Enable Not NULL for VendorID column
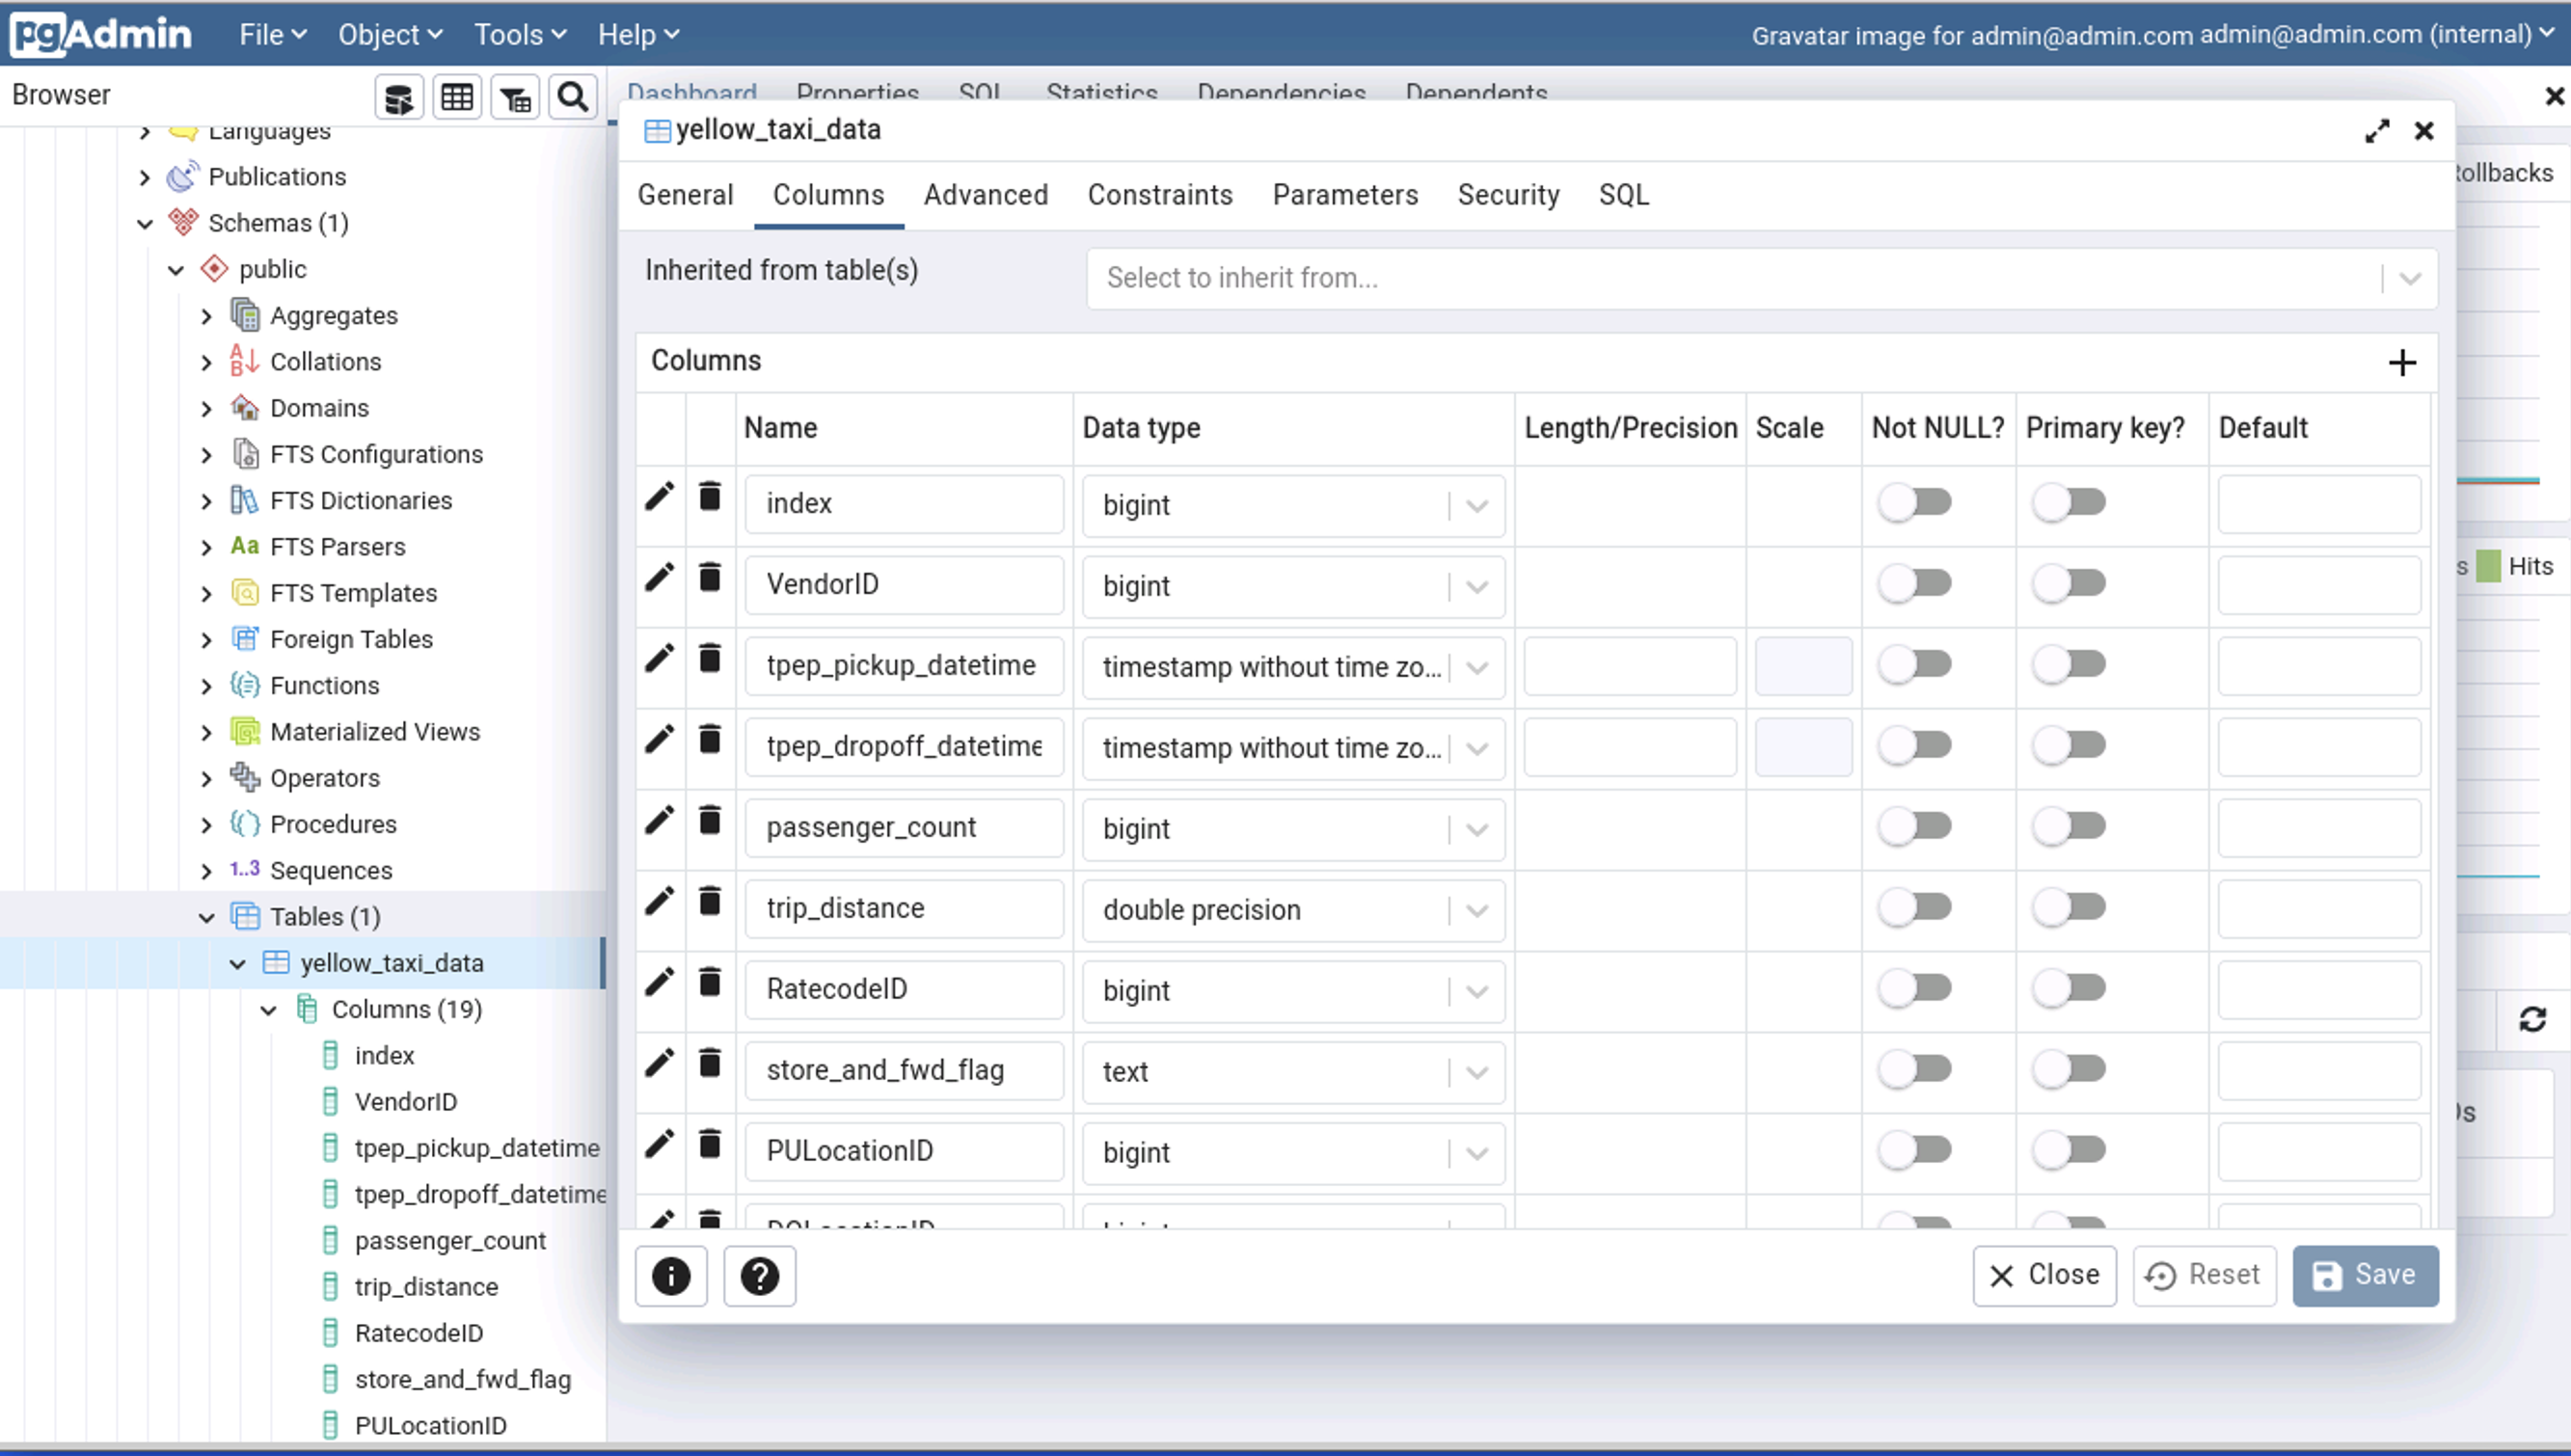Image resolution: width=2571 pixels, height=1456 pixels. tap(1915, 584)
